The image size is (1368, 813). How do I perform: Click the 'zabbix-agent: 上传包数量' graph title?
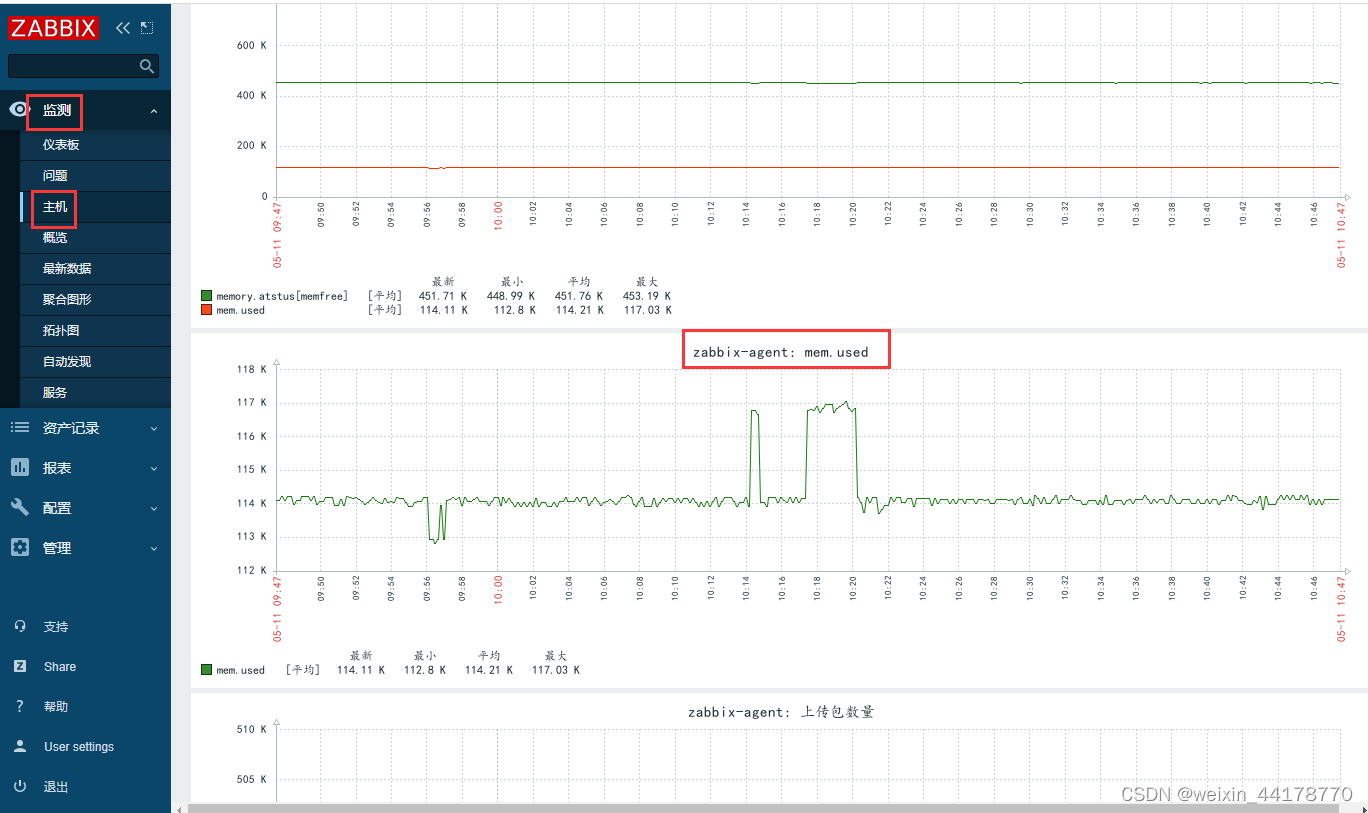click(x=781, y=712)
